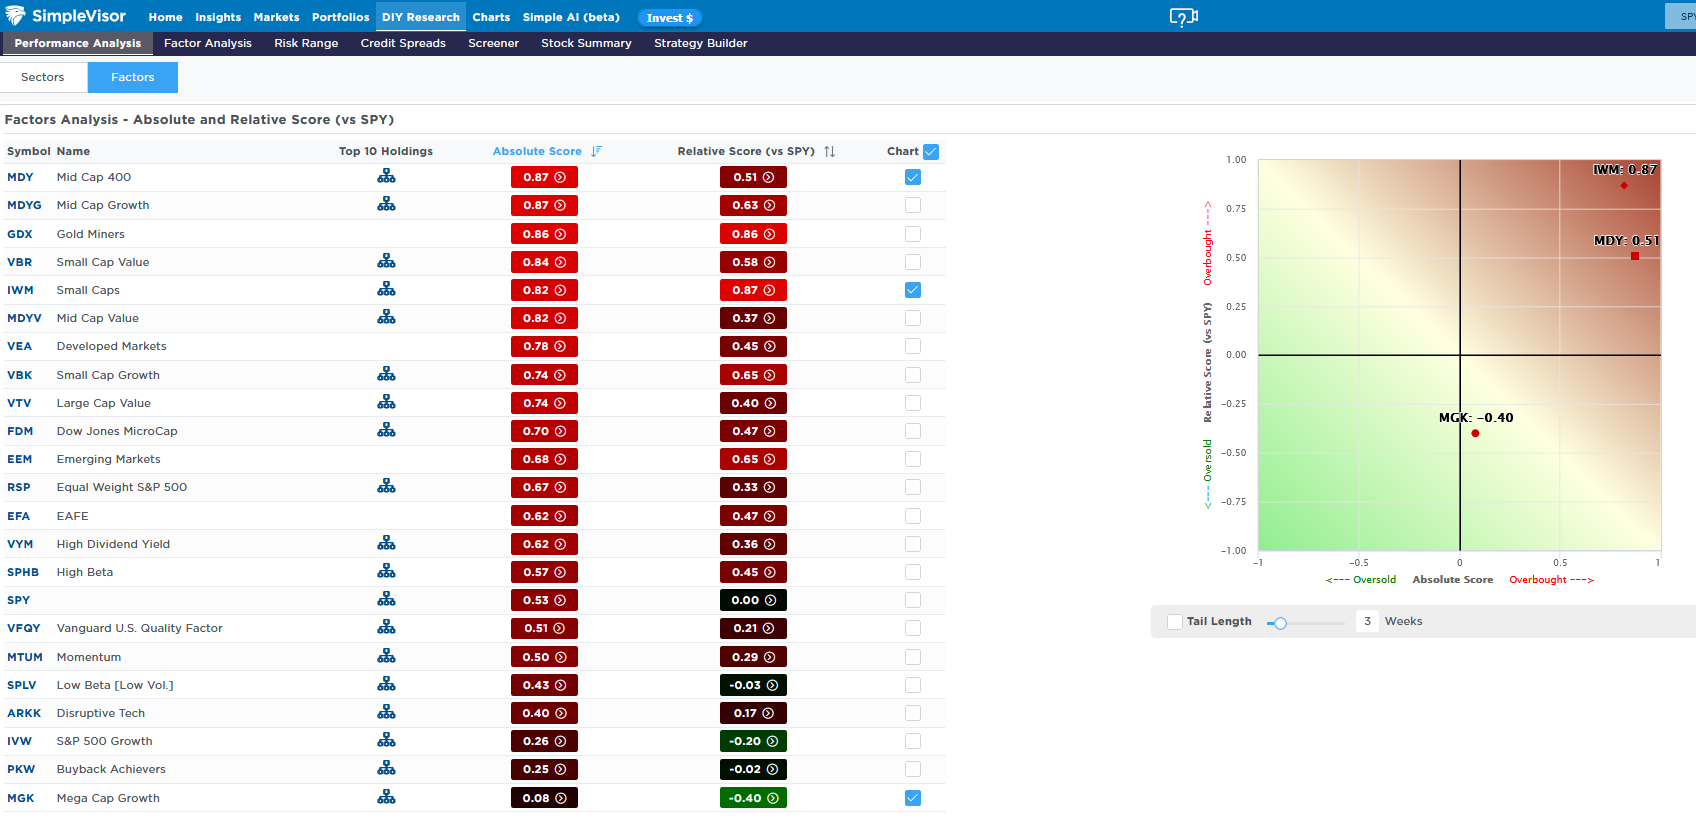Uncheck the MGK chart checkbox
1696x824 pixels.
(x=912, y=798)
